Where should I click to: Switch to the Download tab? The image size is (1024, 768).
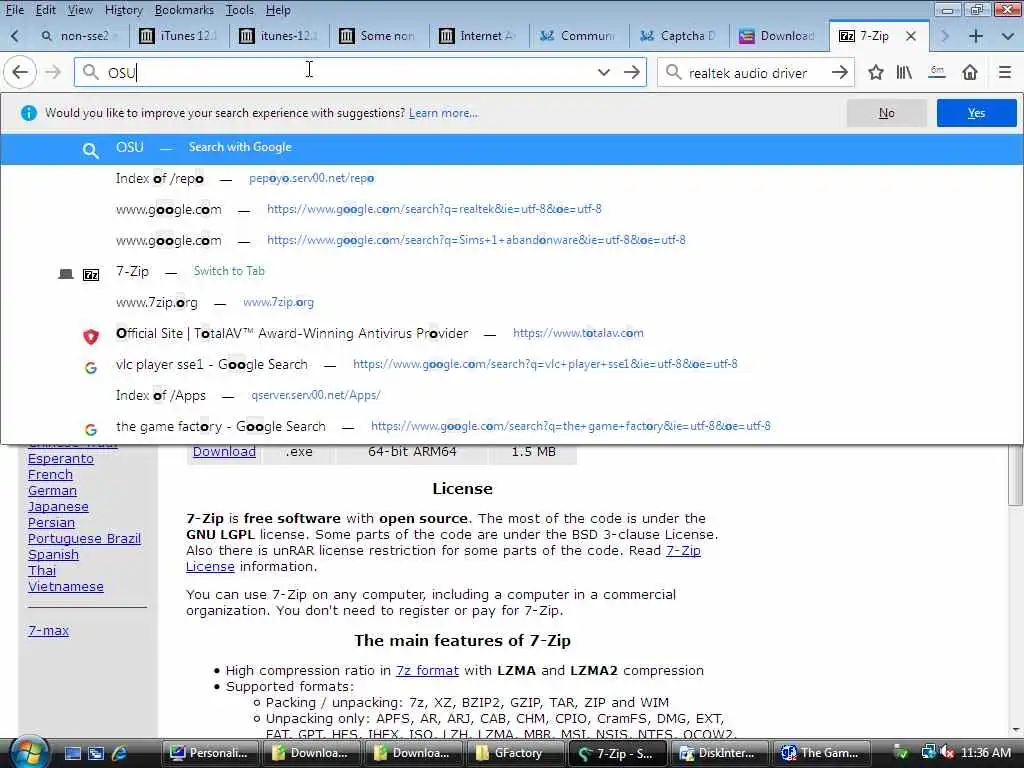pyautogui.click(x=779, y=36)
